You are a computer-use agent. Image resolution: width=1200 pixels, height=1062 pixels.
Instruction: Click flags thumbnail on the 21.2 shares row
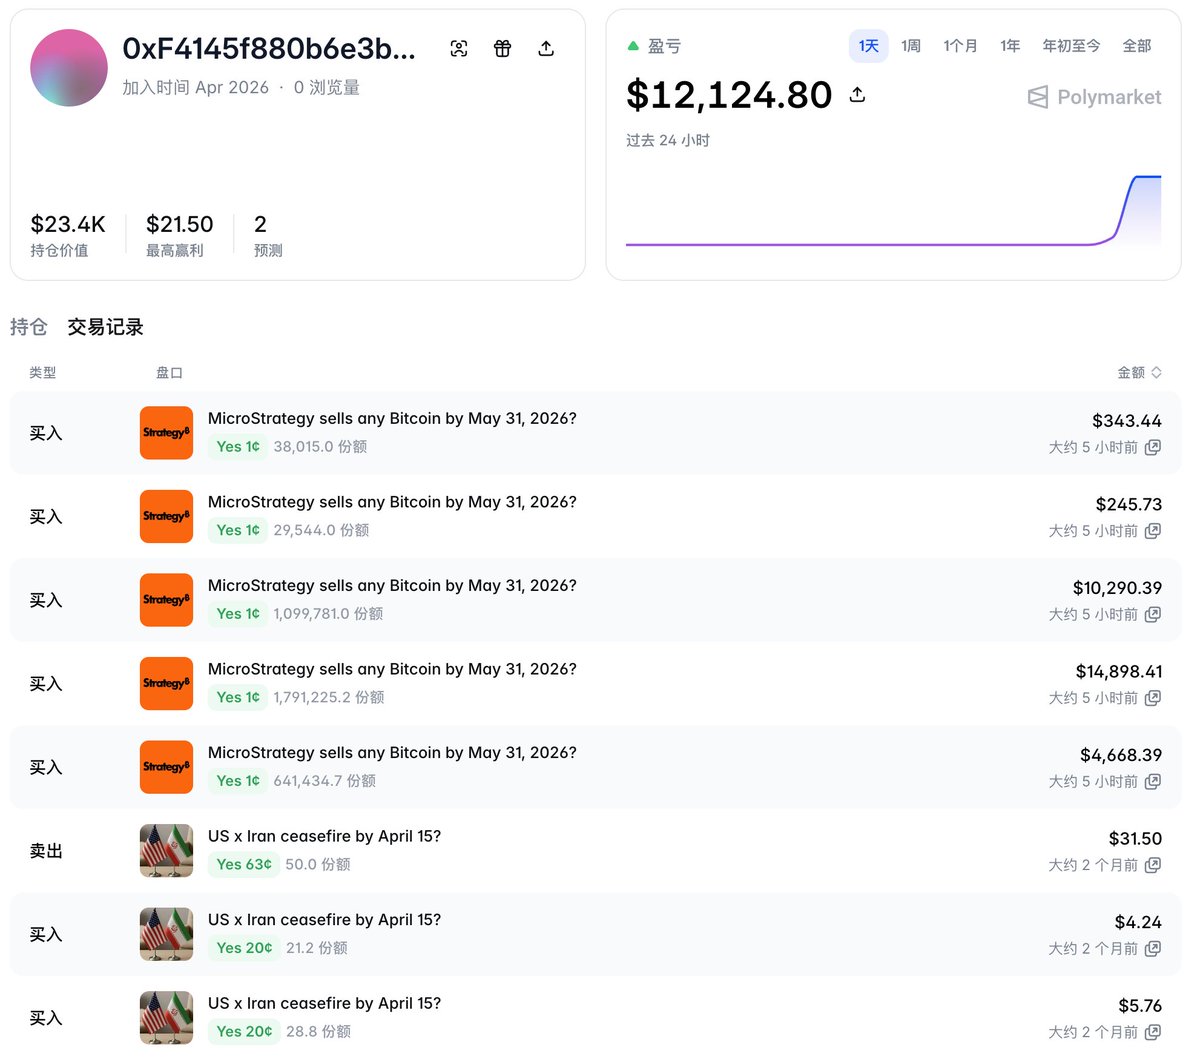[x=166, y=934]
